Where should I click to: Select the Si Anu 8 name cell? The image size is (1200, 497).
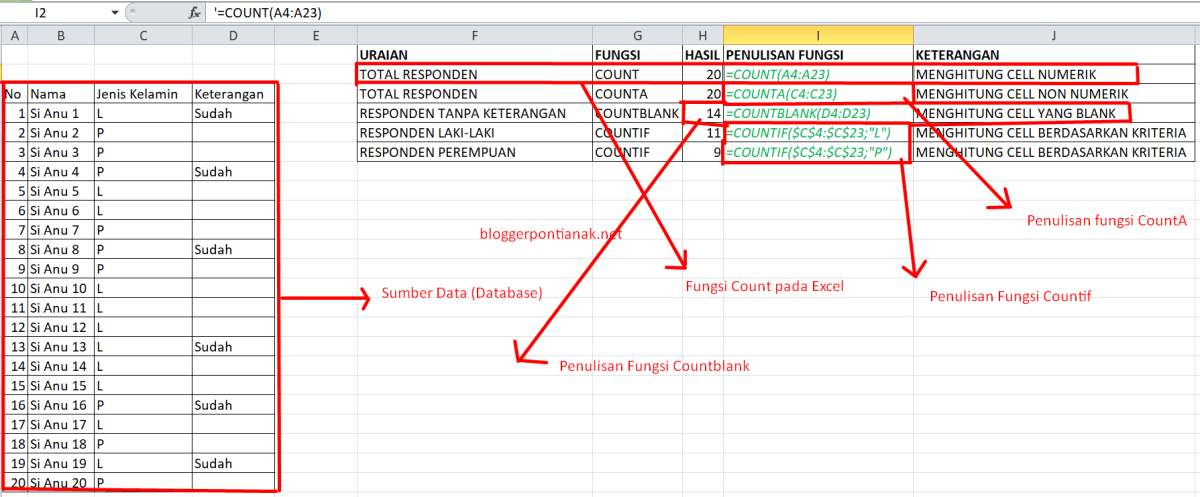tap(61, 249)
